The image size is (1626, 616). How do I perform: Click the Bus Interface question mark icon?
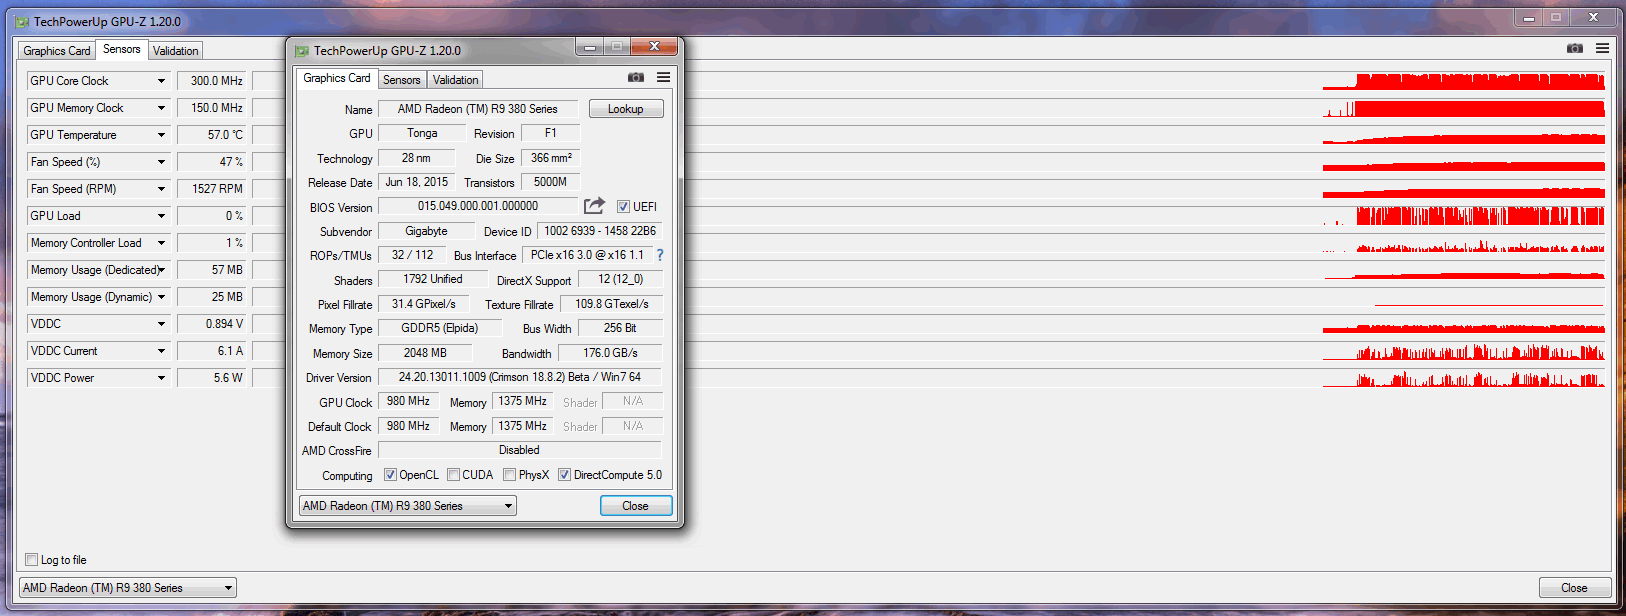(660, 255)
